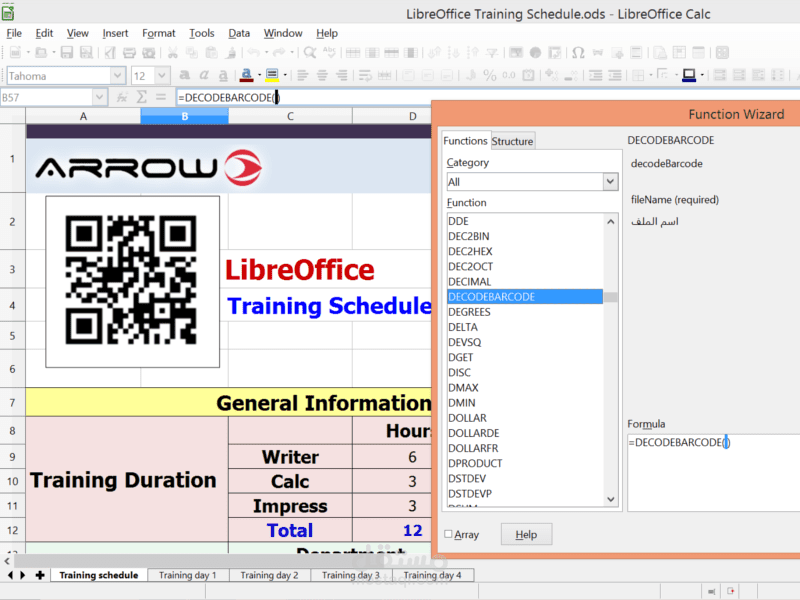This screenshot has height=600, width=800.
Task: Apply percent number format
Action: point(489,74)
